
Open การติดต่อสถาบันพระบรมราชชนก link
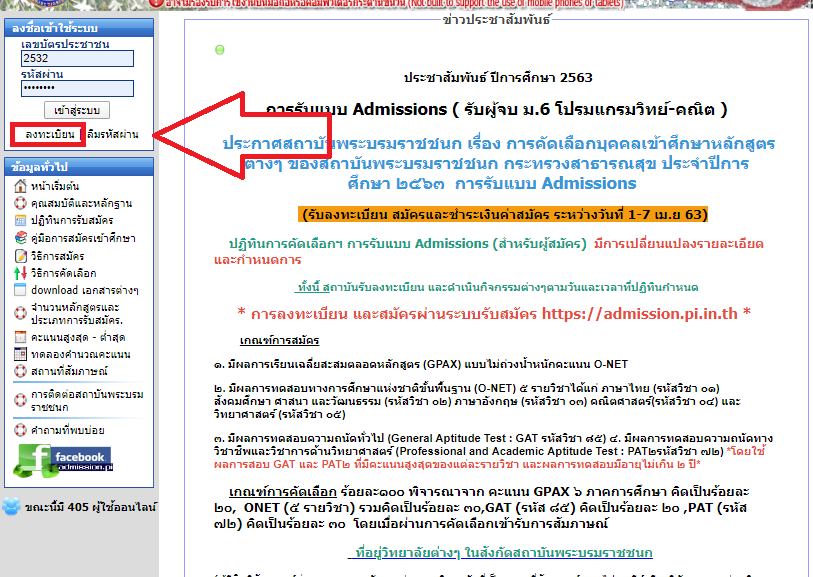[x=87, y=401]
